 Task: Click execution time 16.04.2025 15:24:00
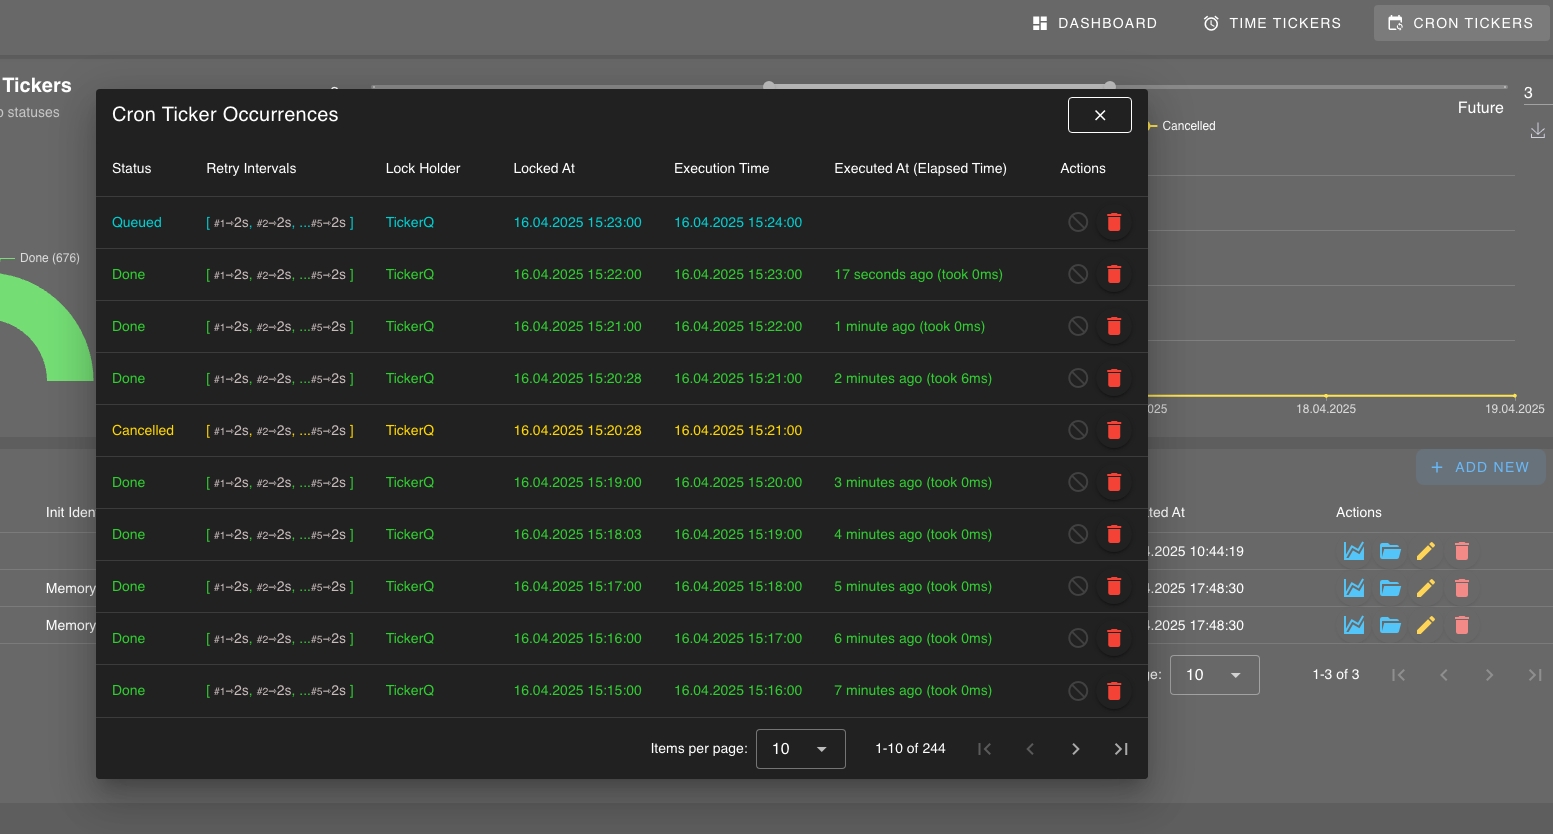738,222
